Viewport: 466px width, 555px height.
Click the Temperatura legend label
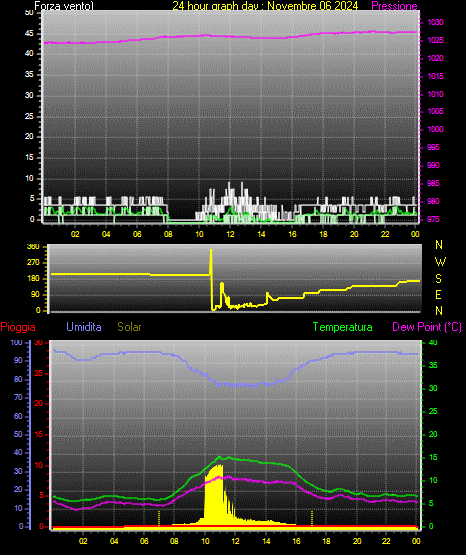(x=343, y=327)
